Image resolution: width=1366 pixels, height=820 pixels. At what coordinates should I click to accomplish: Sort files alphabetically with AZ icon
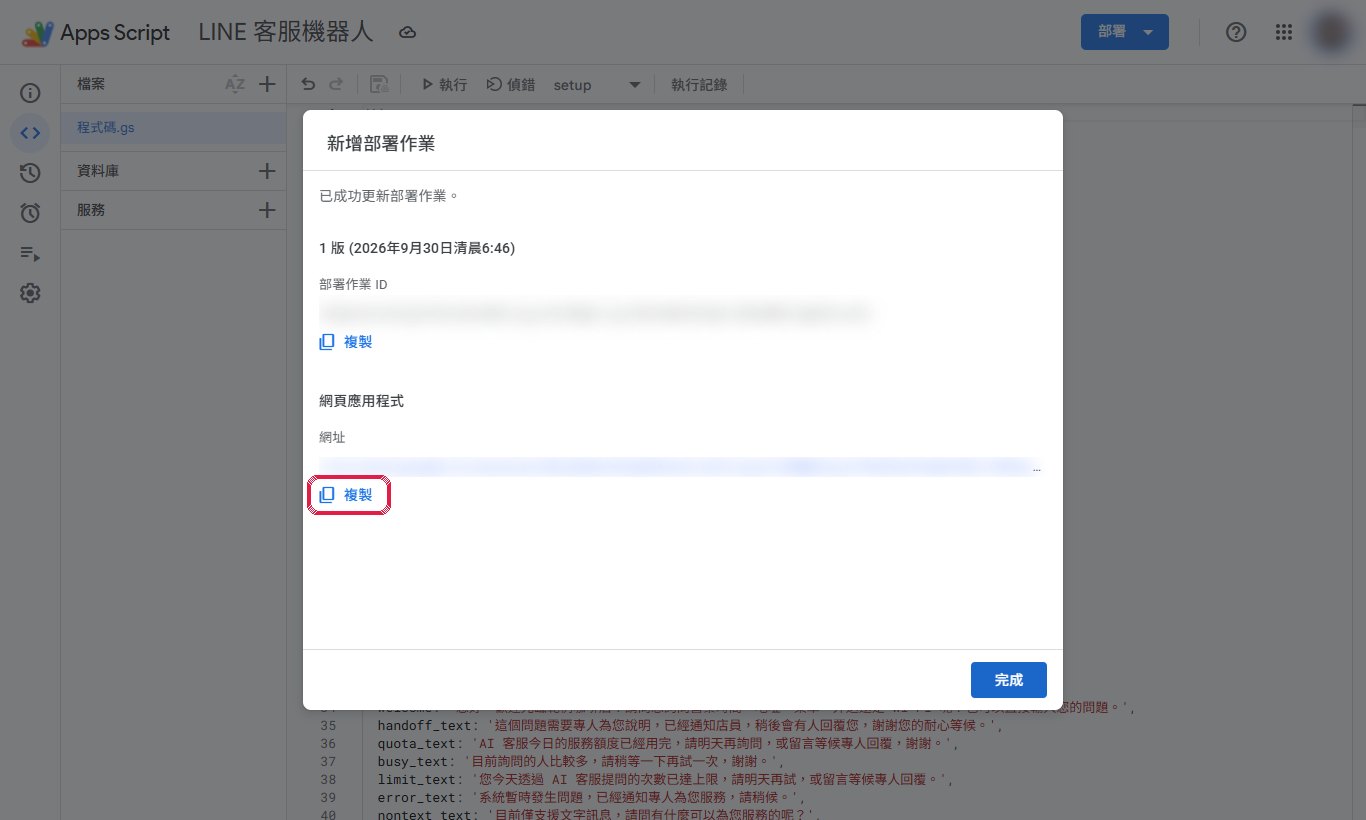(235, 85)
